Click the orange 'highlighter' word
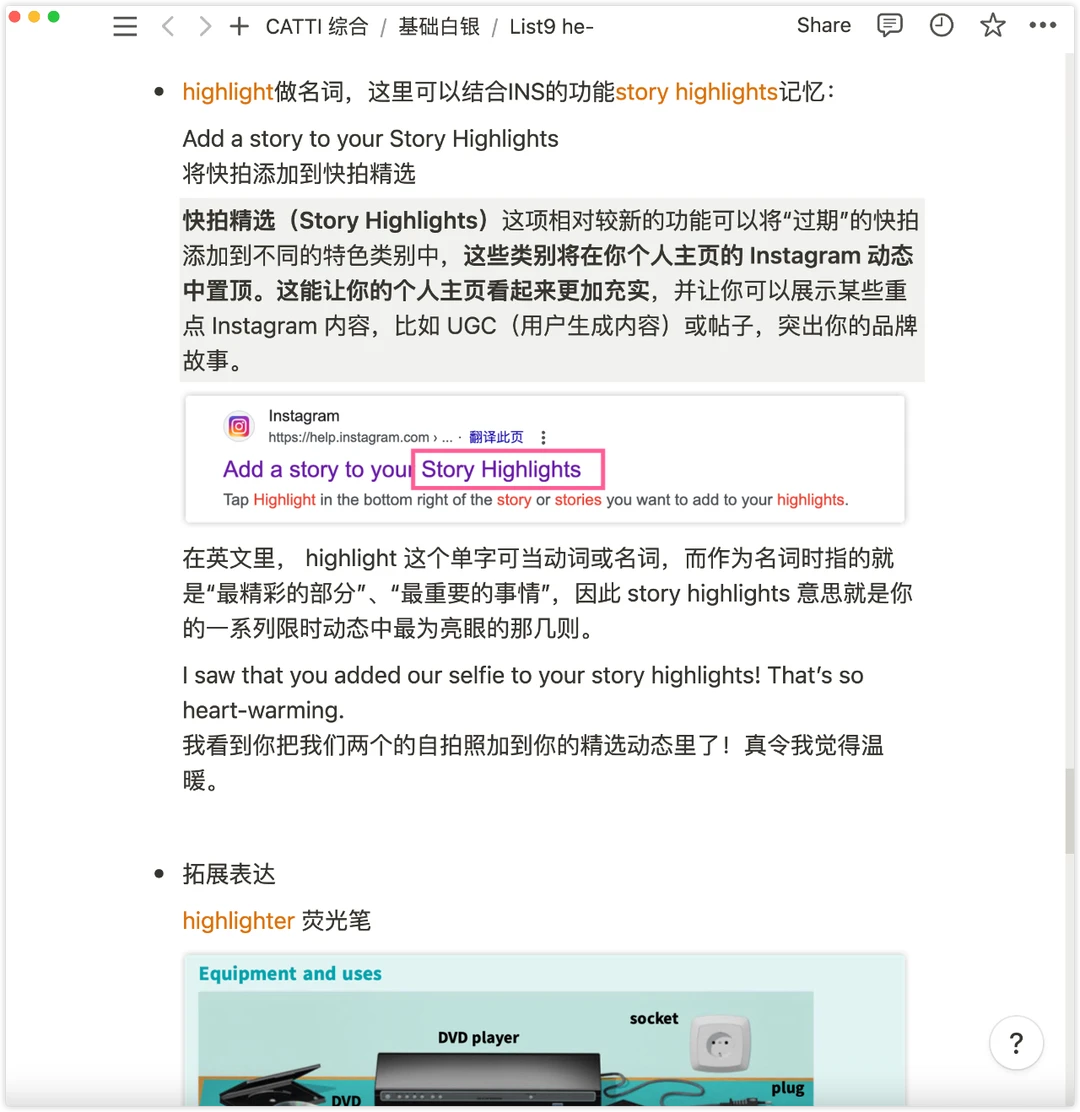This screenshot has width=1080, height=1112. coord(238,921)
